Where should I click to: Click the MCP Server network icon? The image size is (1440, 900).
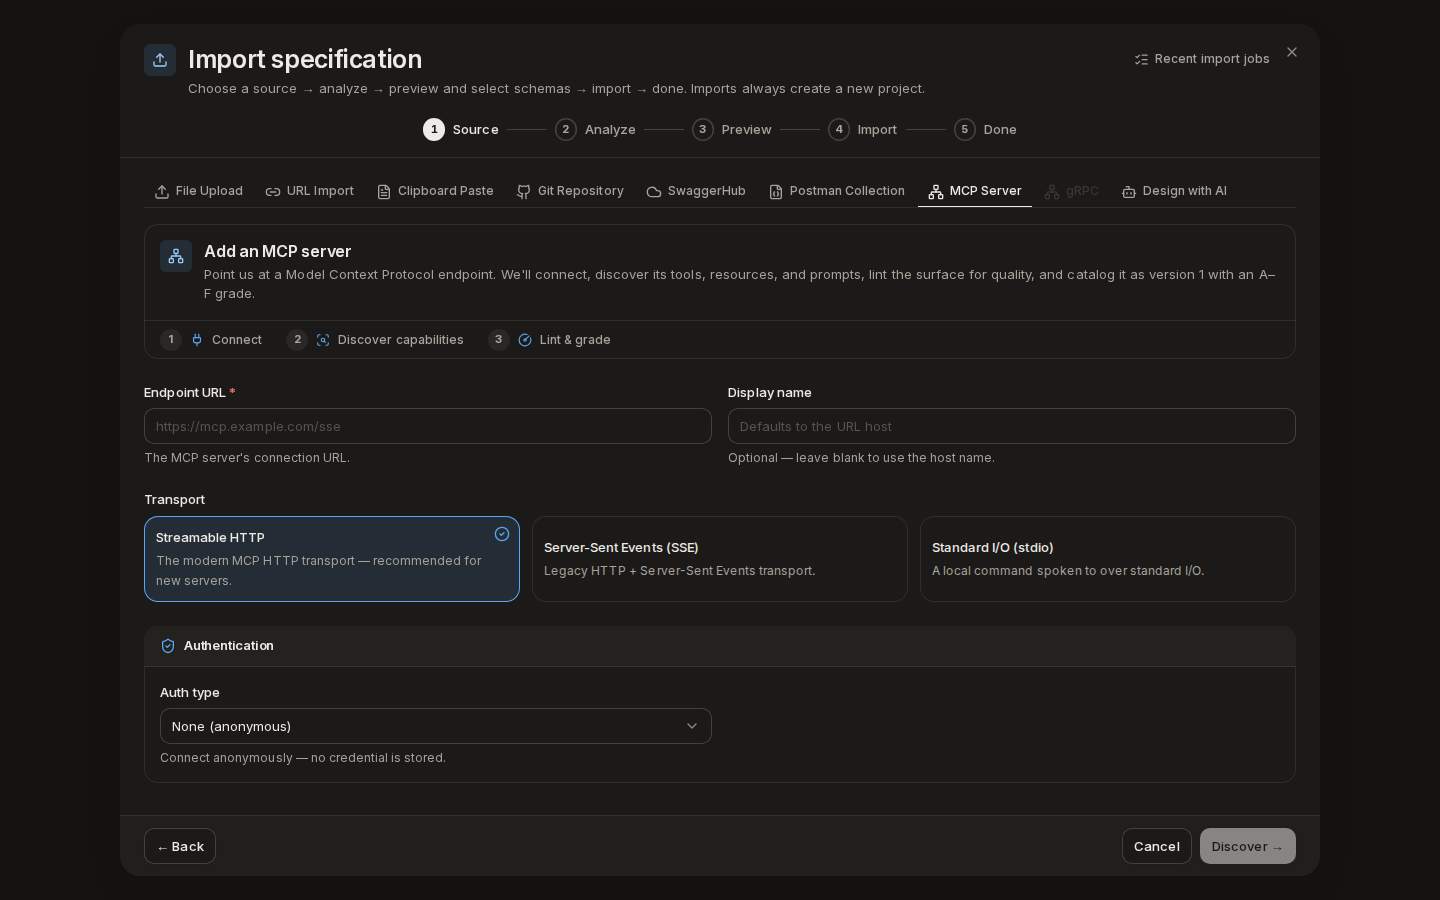936,192
